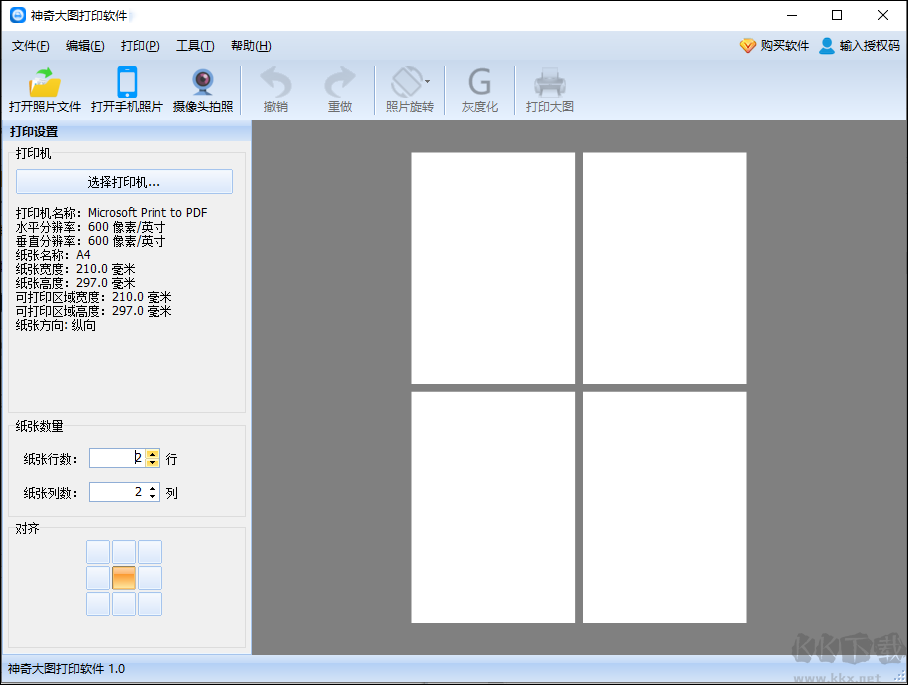Click the buy software diamond icon
This screenshot has width=908, height=685.
(x=748, y=46)
